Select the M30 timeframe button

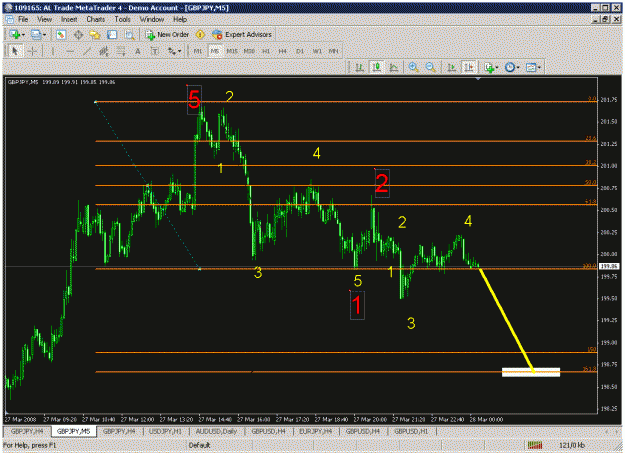249,51
